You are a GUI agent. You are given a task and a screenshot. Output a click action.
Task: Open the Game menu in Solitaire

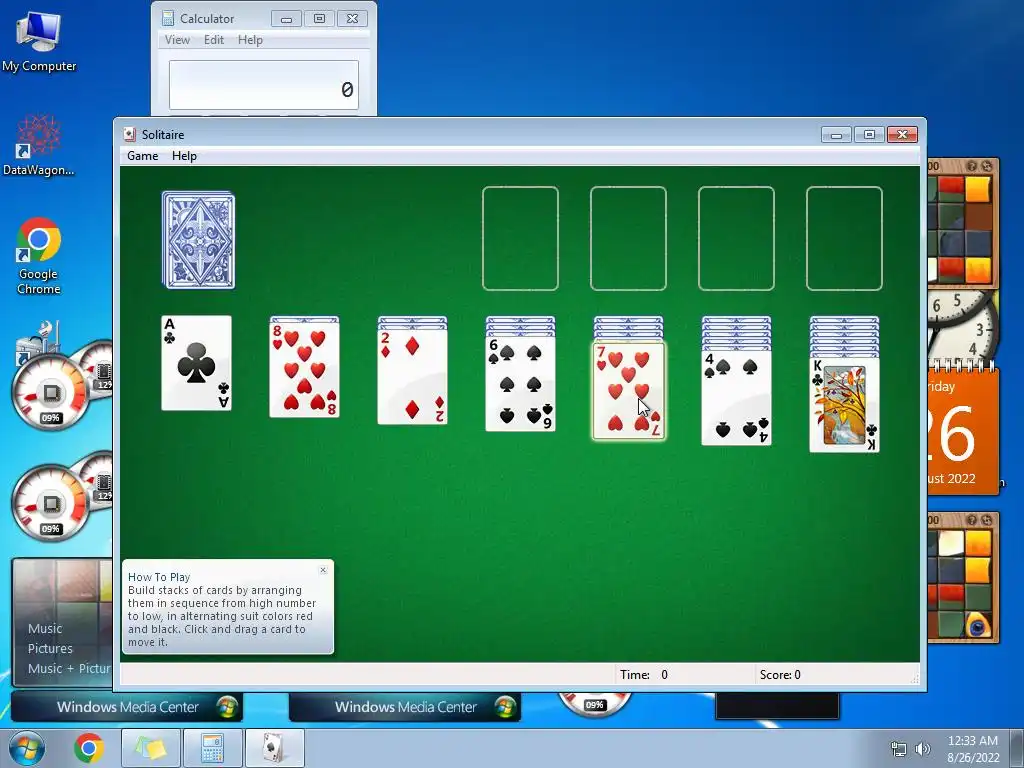click(x=142, y=156)
